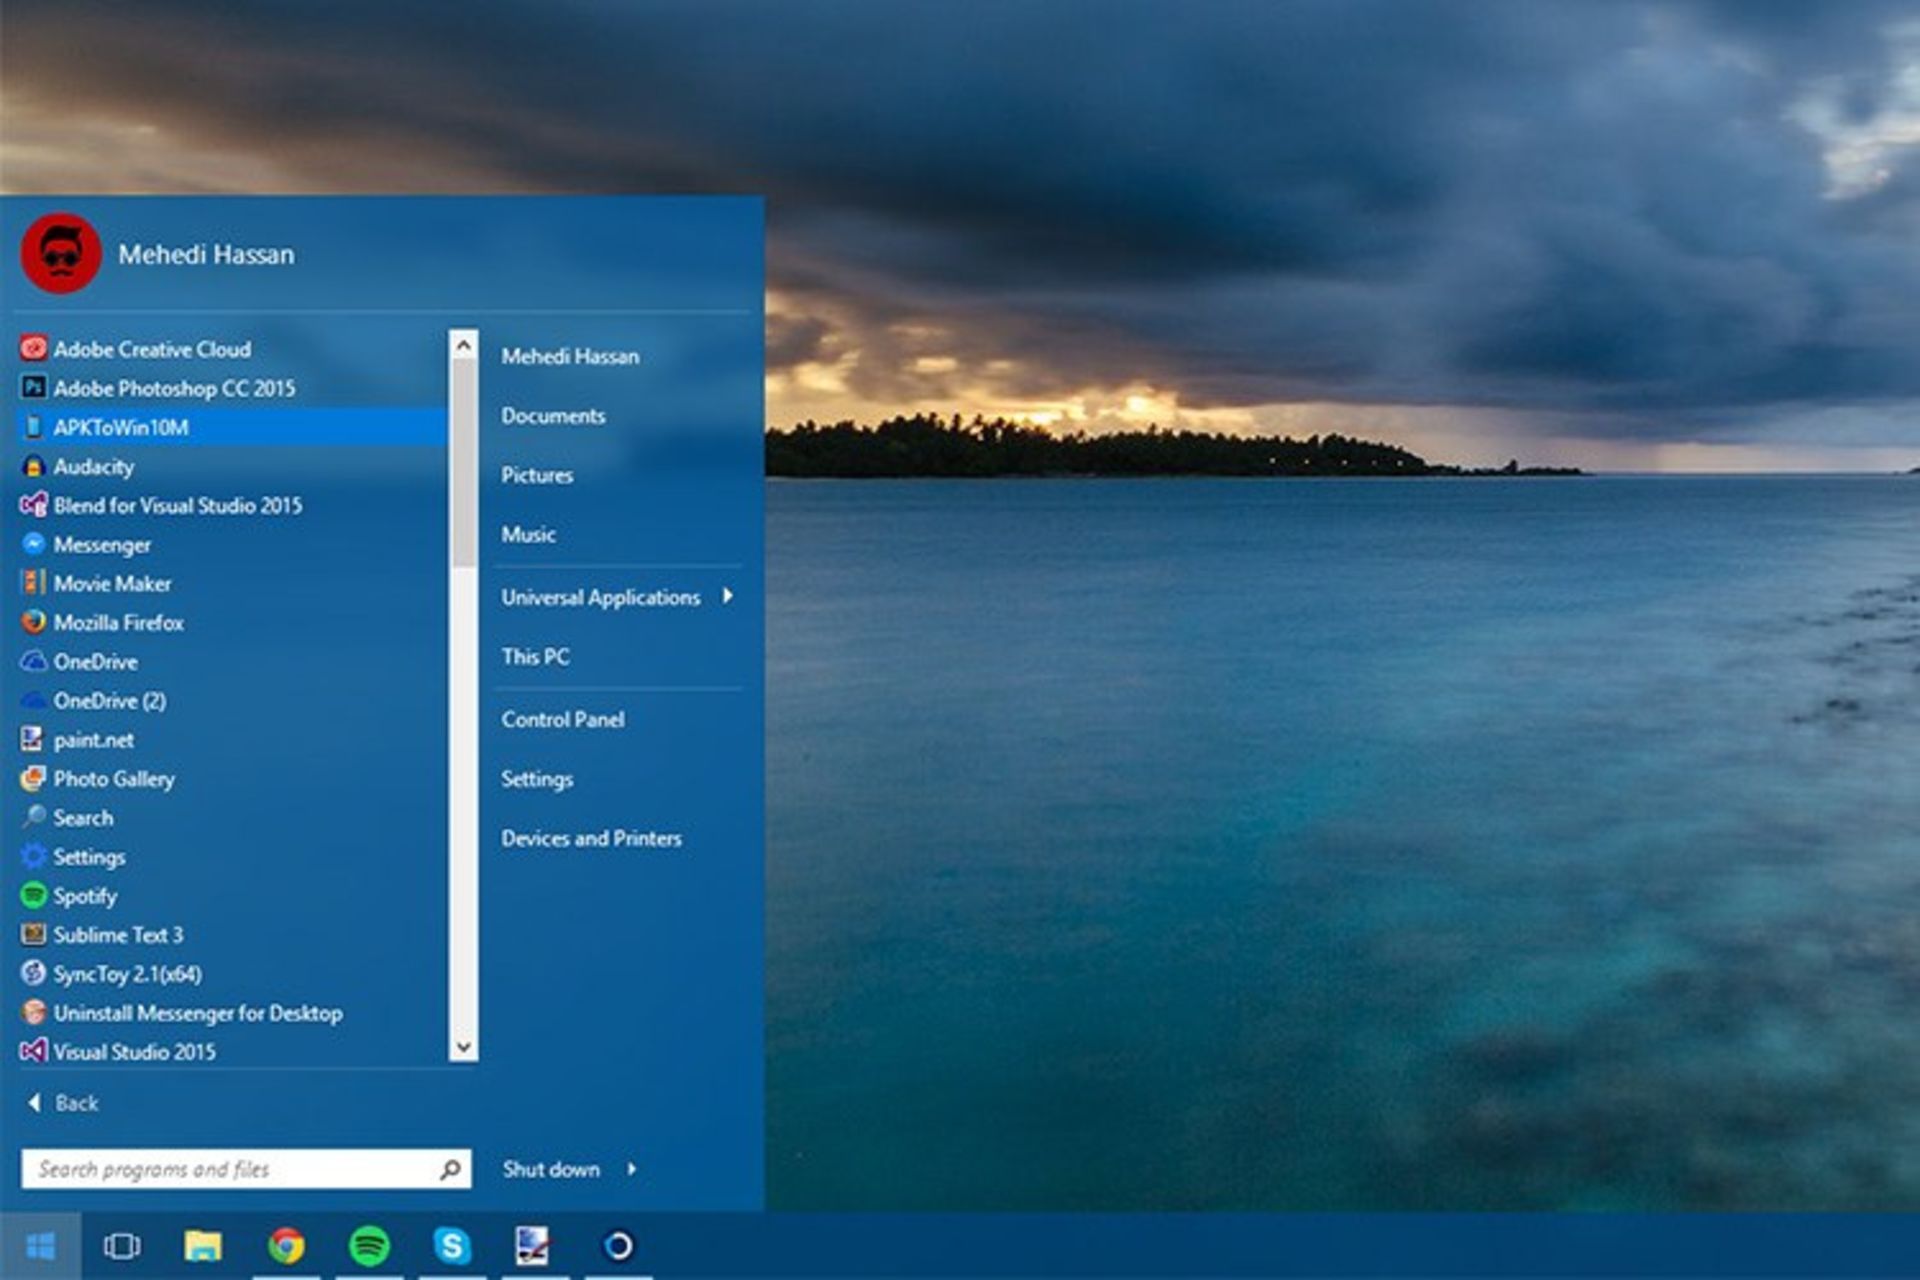Select "Movie Maker" text entry

point(112,583)
